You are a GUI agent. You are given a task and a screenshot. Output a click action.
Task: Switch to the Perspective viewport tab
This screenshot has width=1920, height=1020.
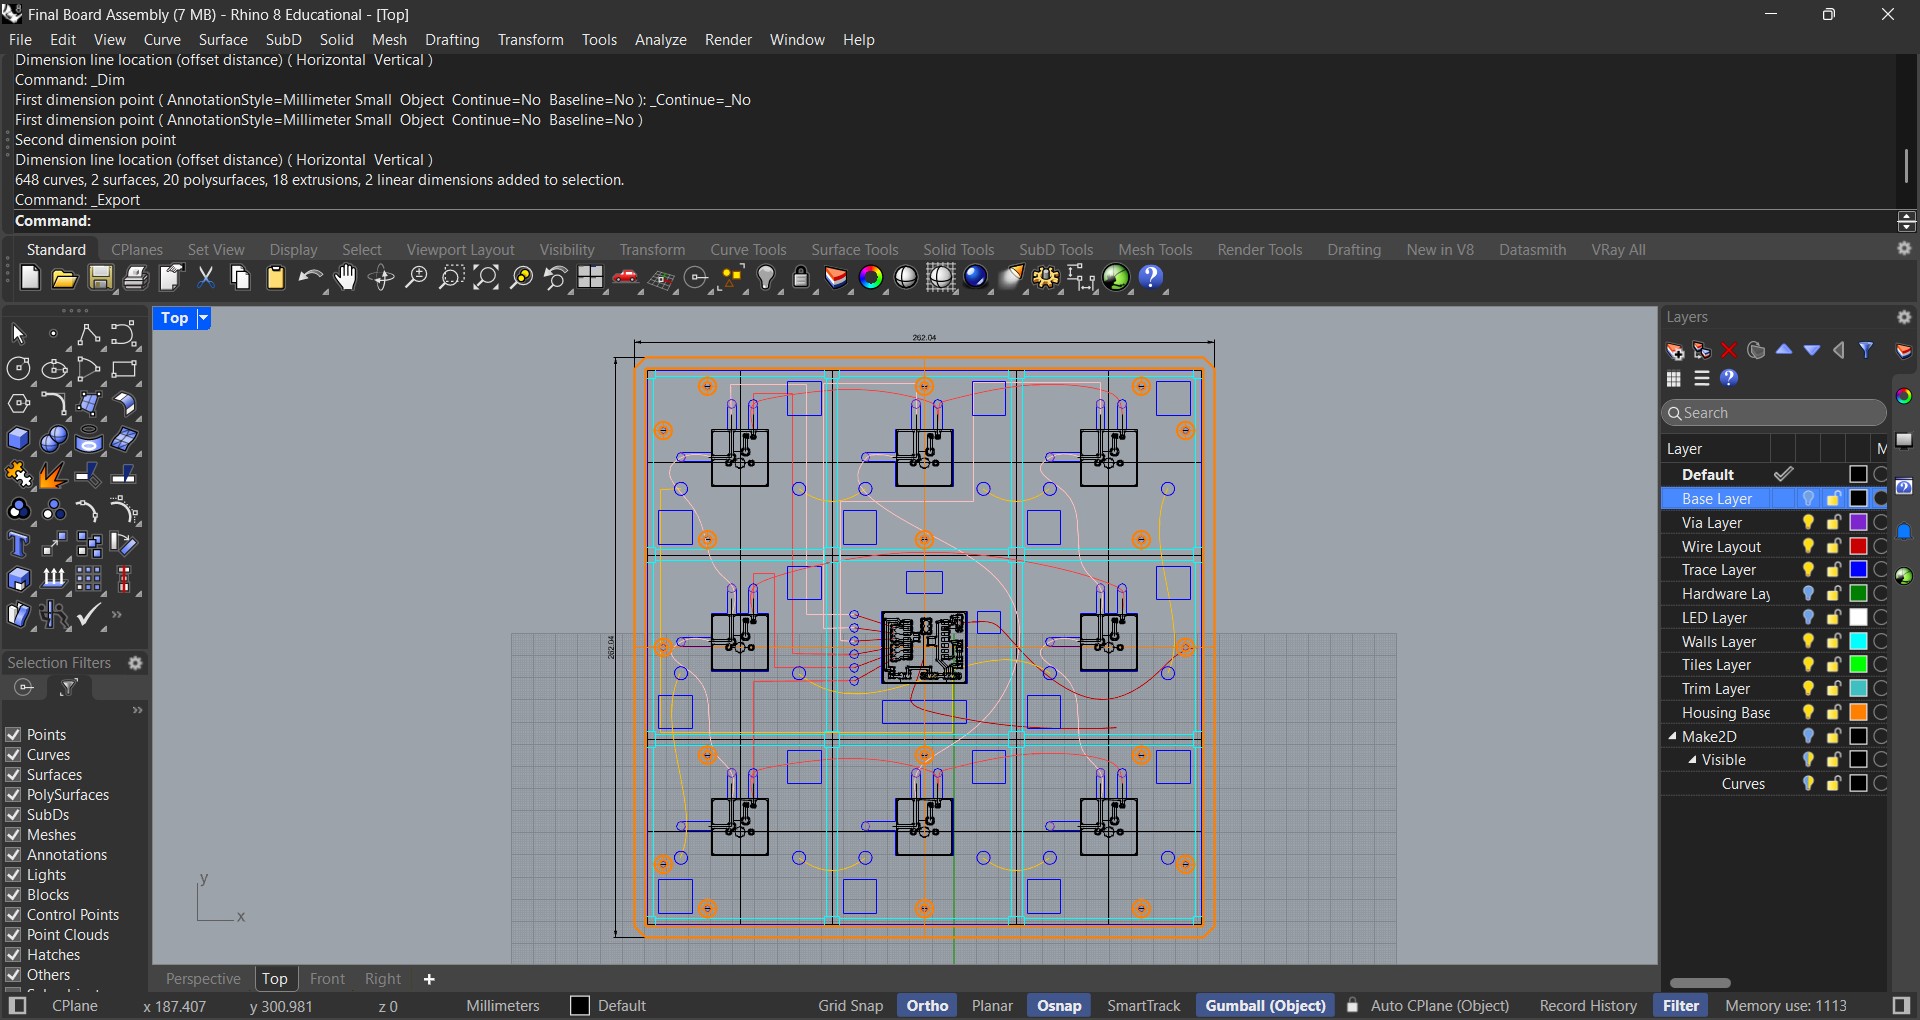[203, 979]
